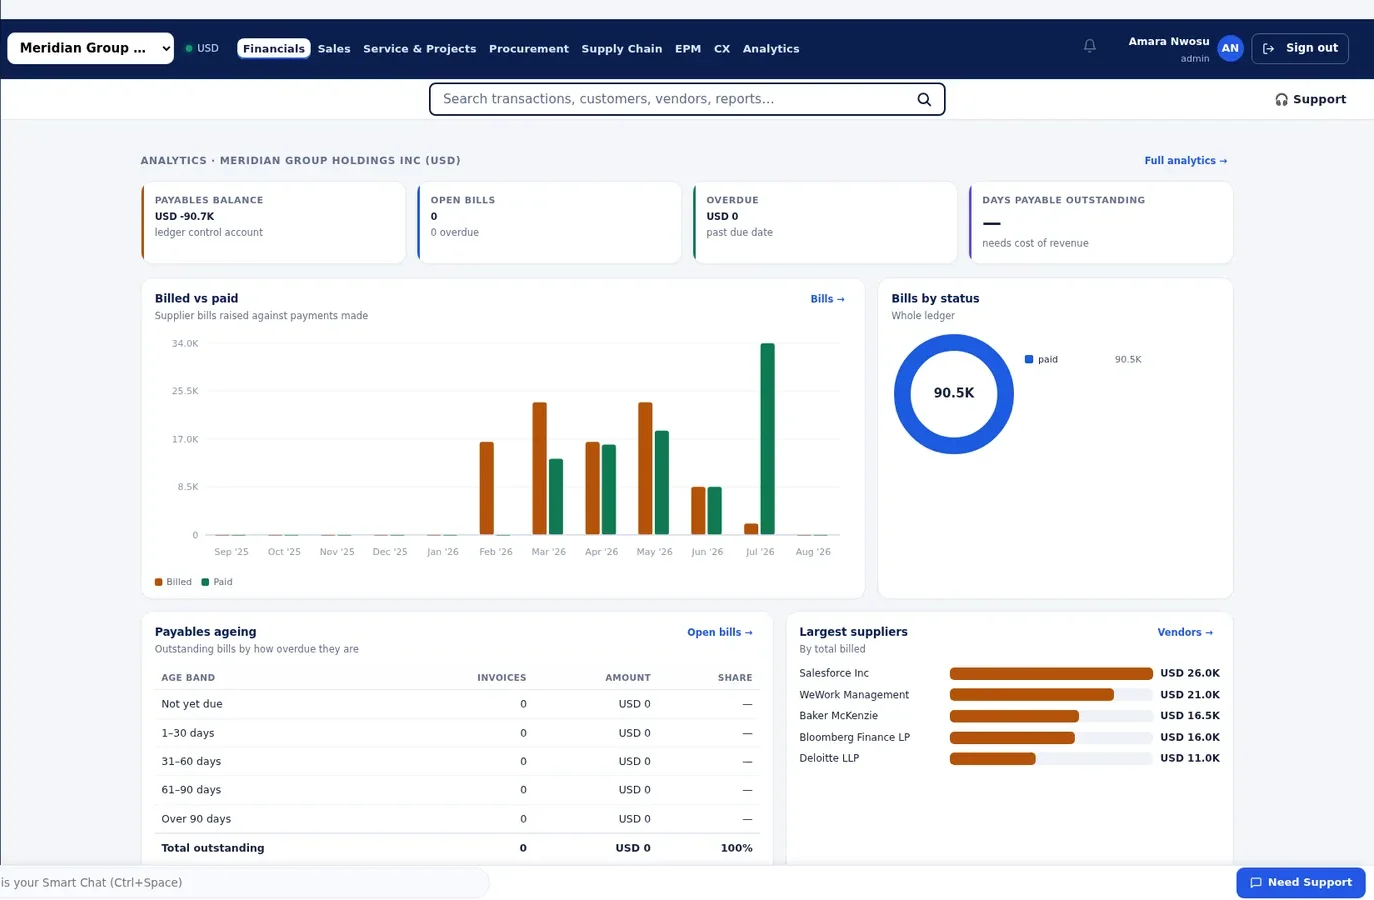Click the Paid legend swatch
Viewport: 1374px width, 900px height.
point(205,582)
